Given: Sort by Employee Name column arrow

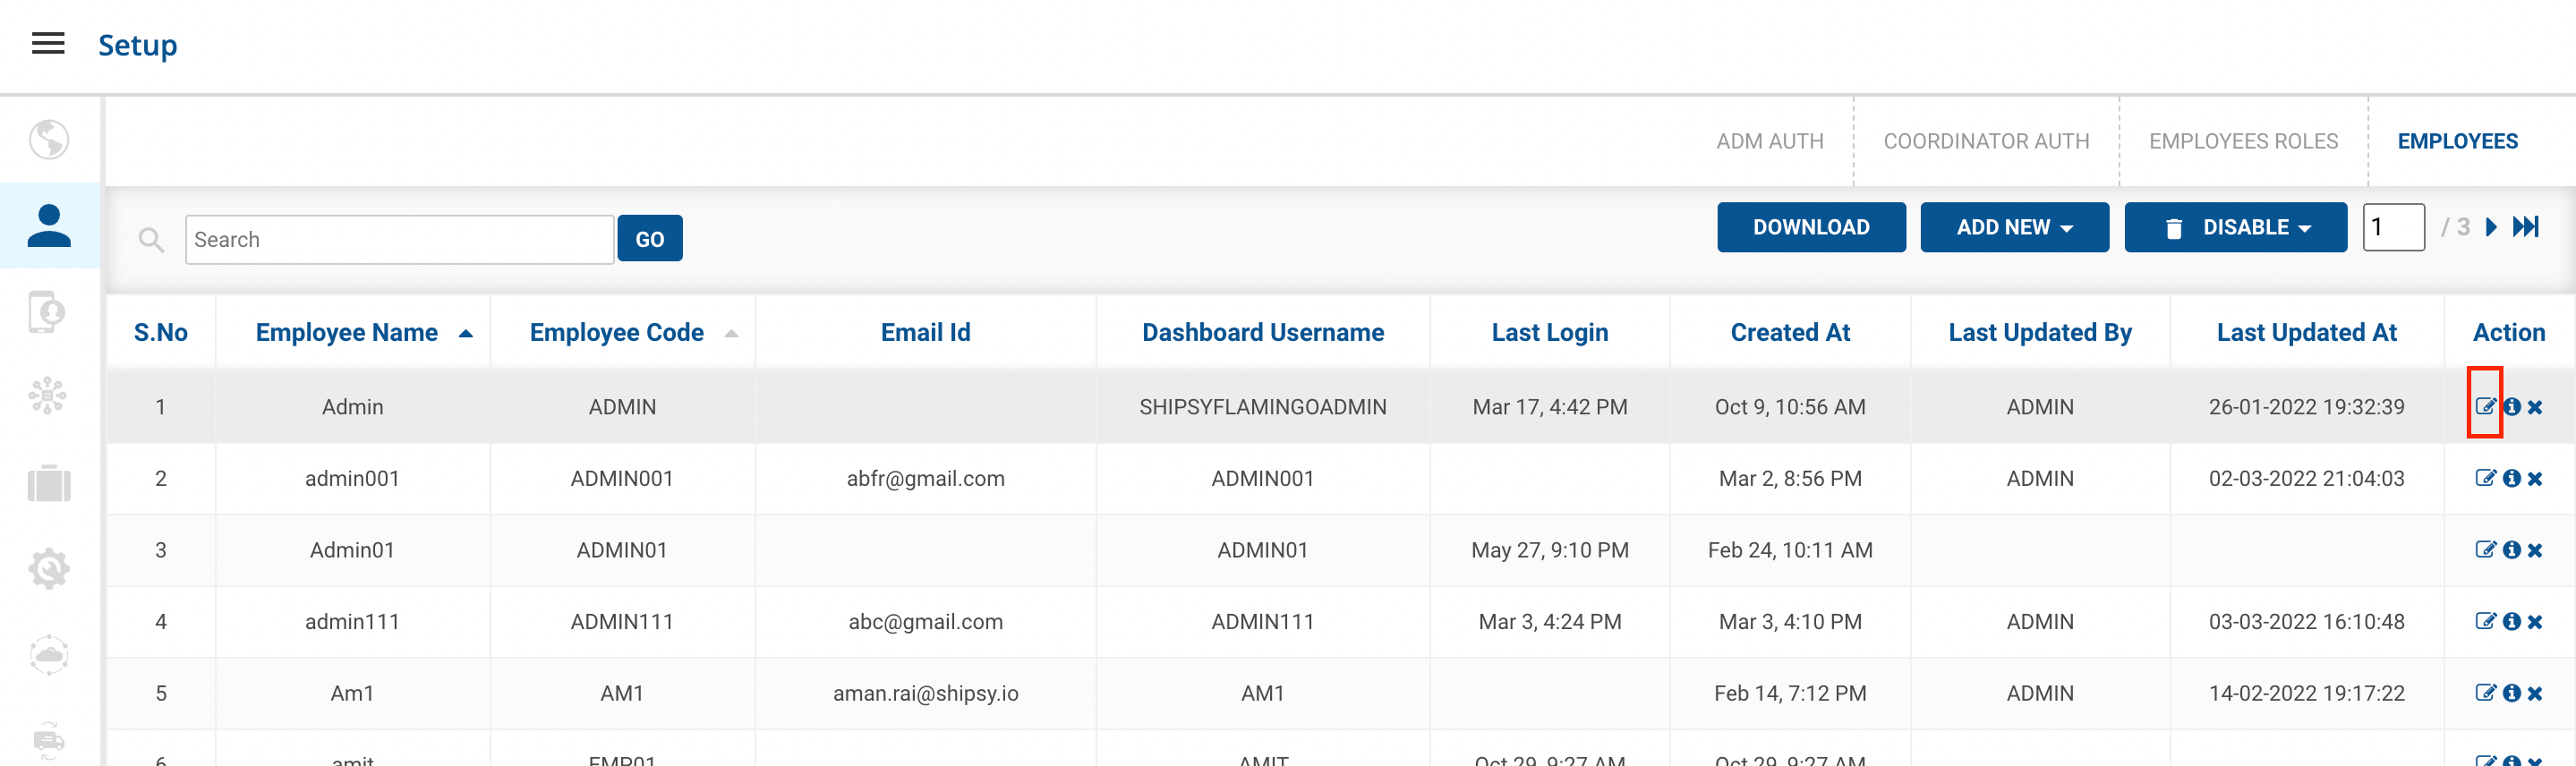Looking at the screenshot, I should pyautogui.click(x=466, y=333).
